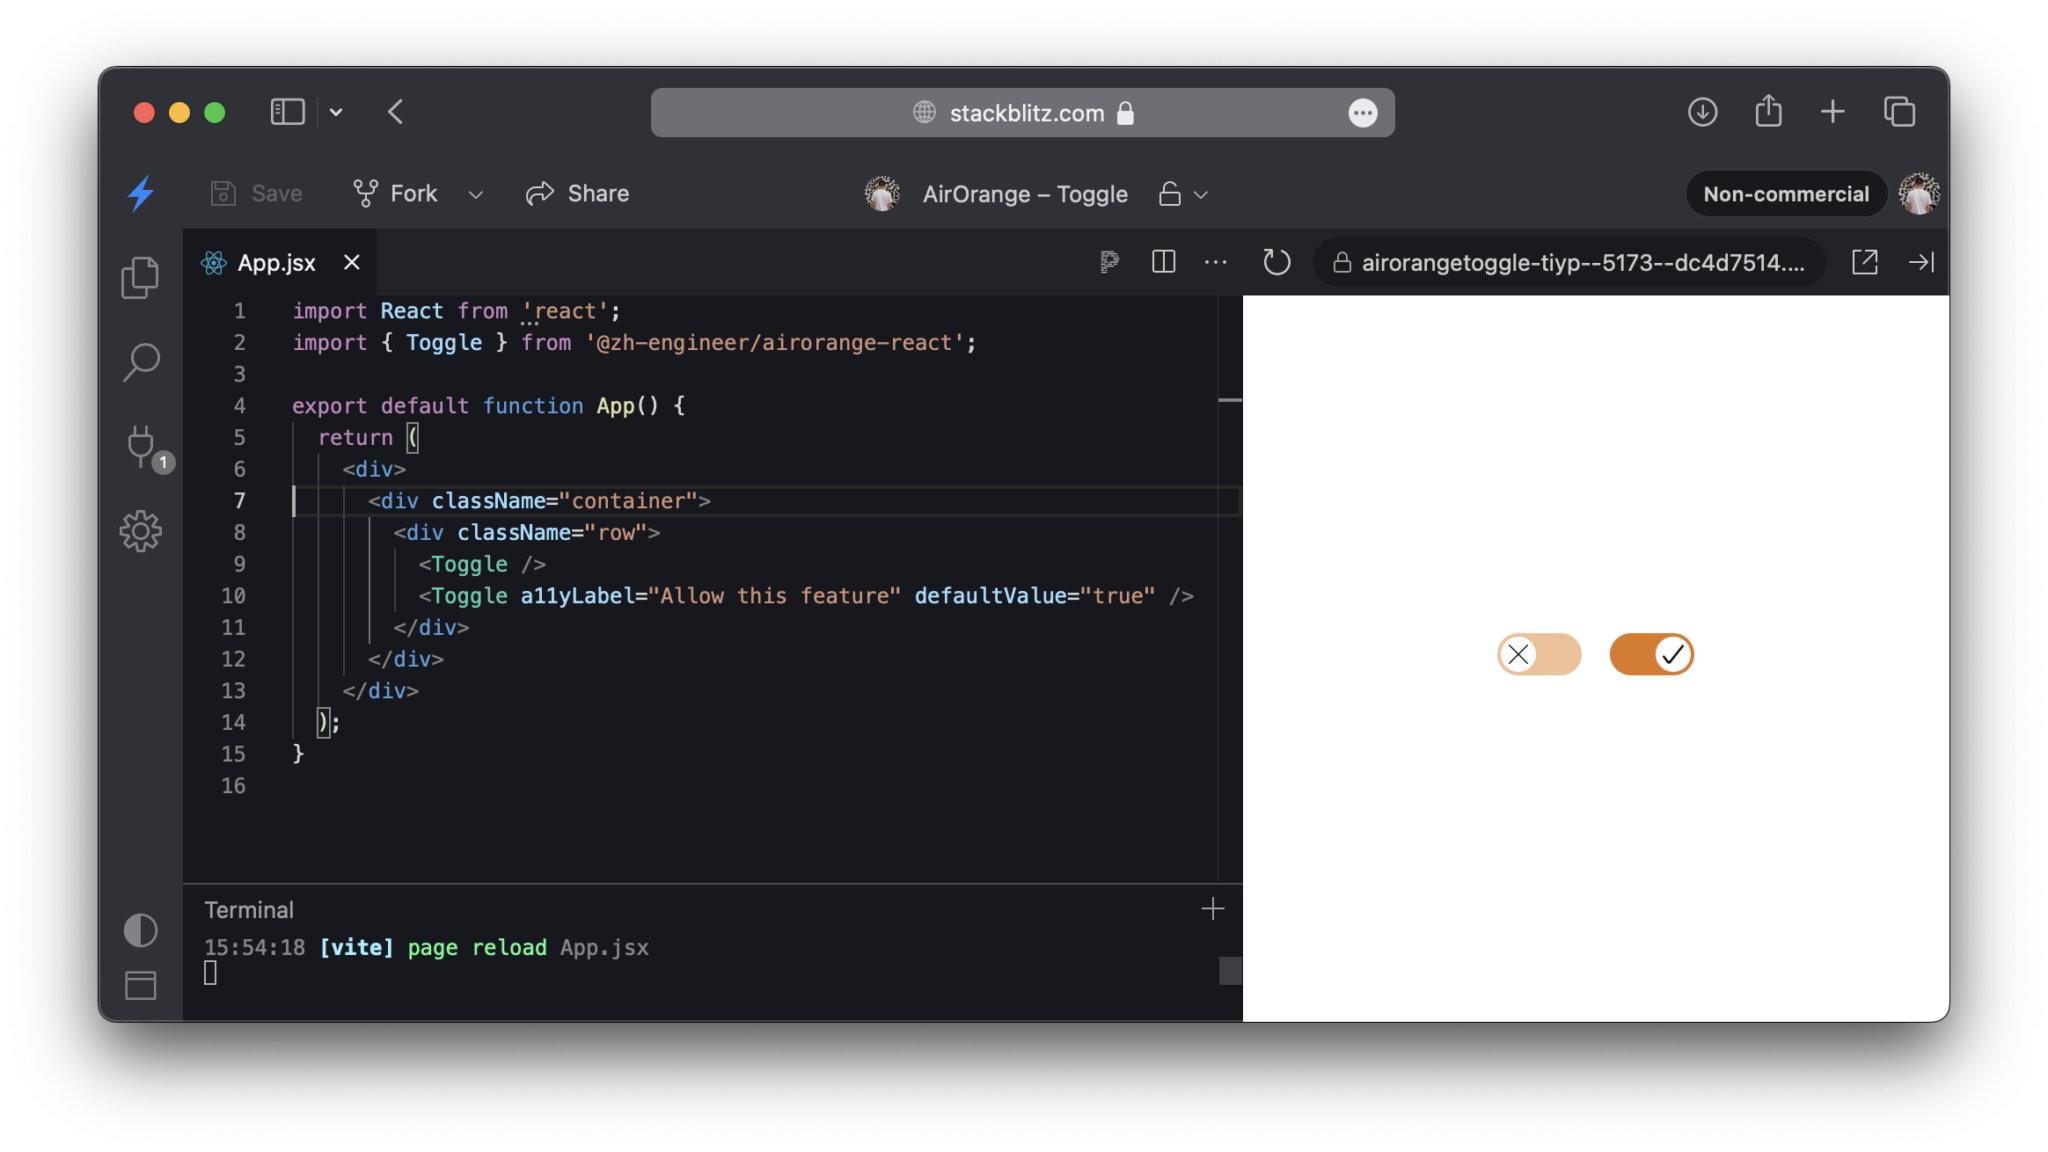Screen dimensions: 2048x1152
Task: Open the file explorer in the sidebar
Action: pyautogui.click(x=140, y=277)
